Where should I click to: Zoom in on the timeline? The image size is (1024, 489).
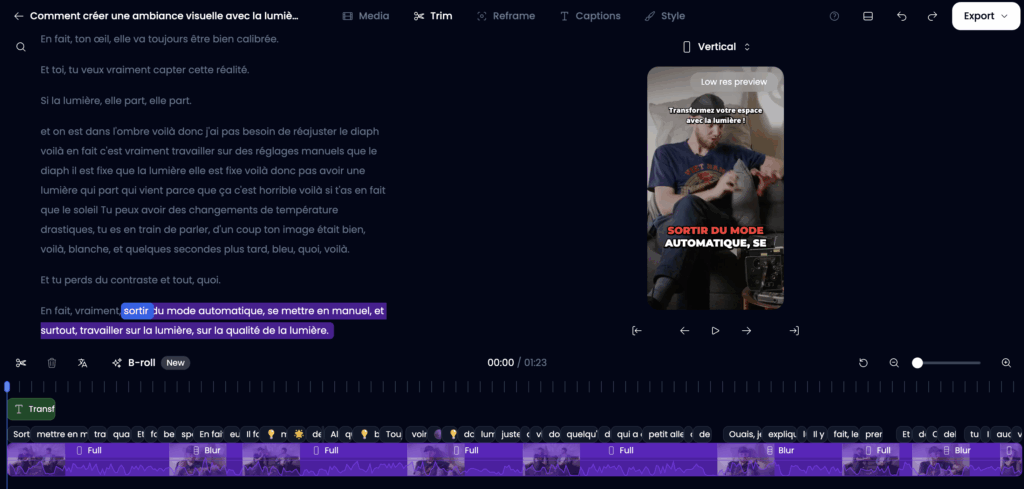coord(1006,363)
